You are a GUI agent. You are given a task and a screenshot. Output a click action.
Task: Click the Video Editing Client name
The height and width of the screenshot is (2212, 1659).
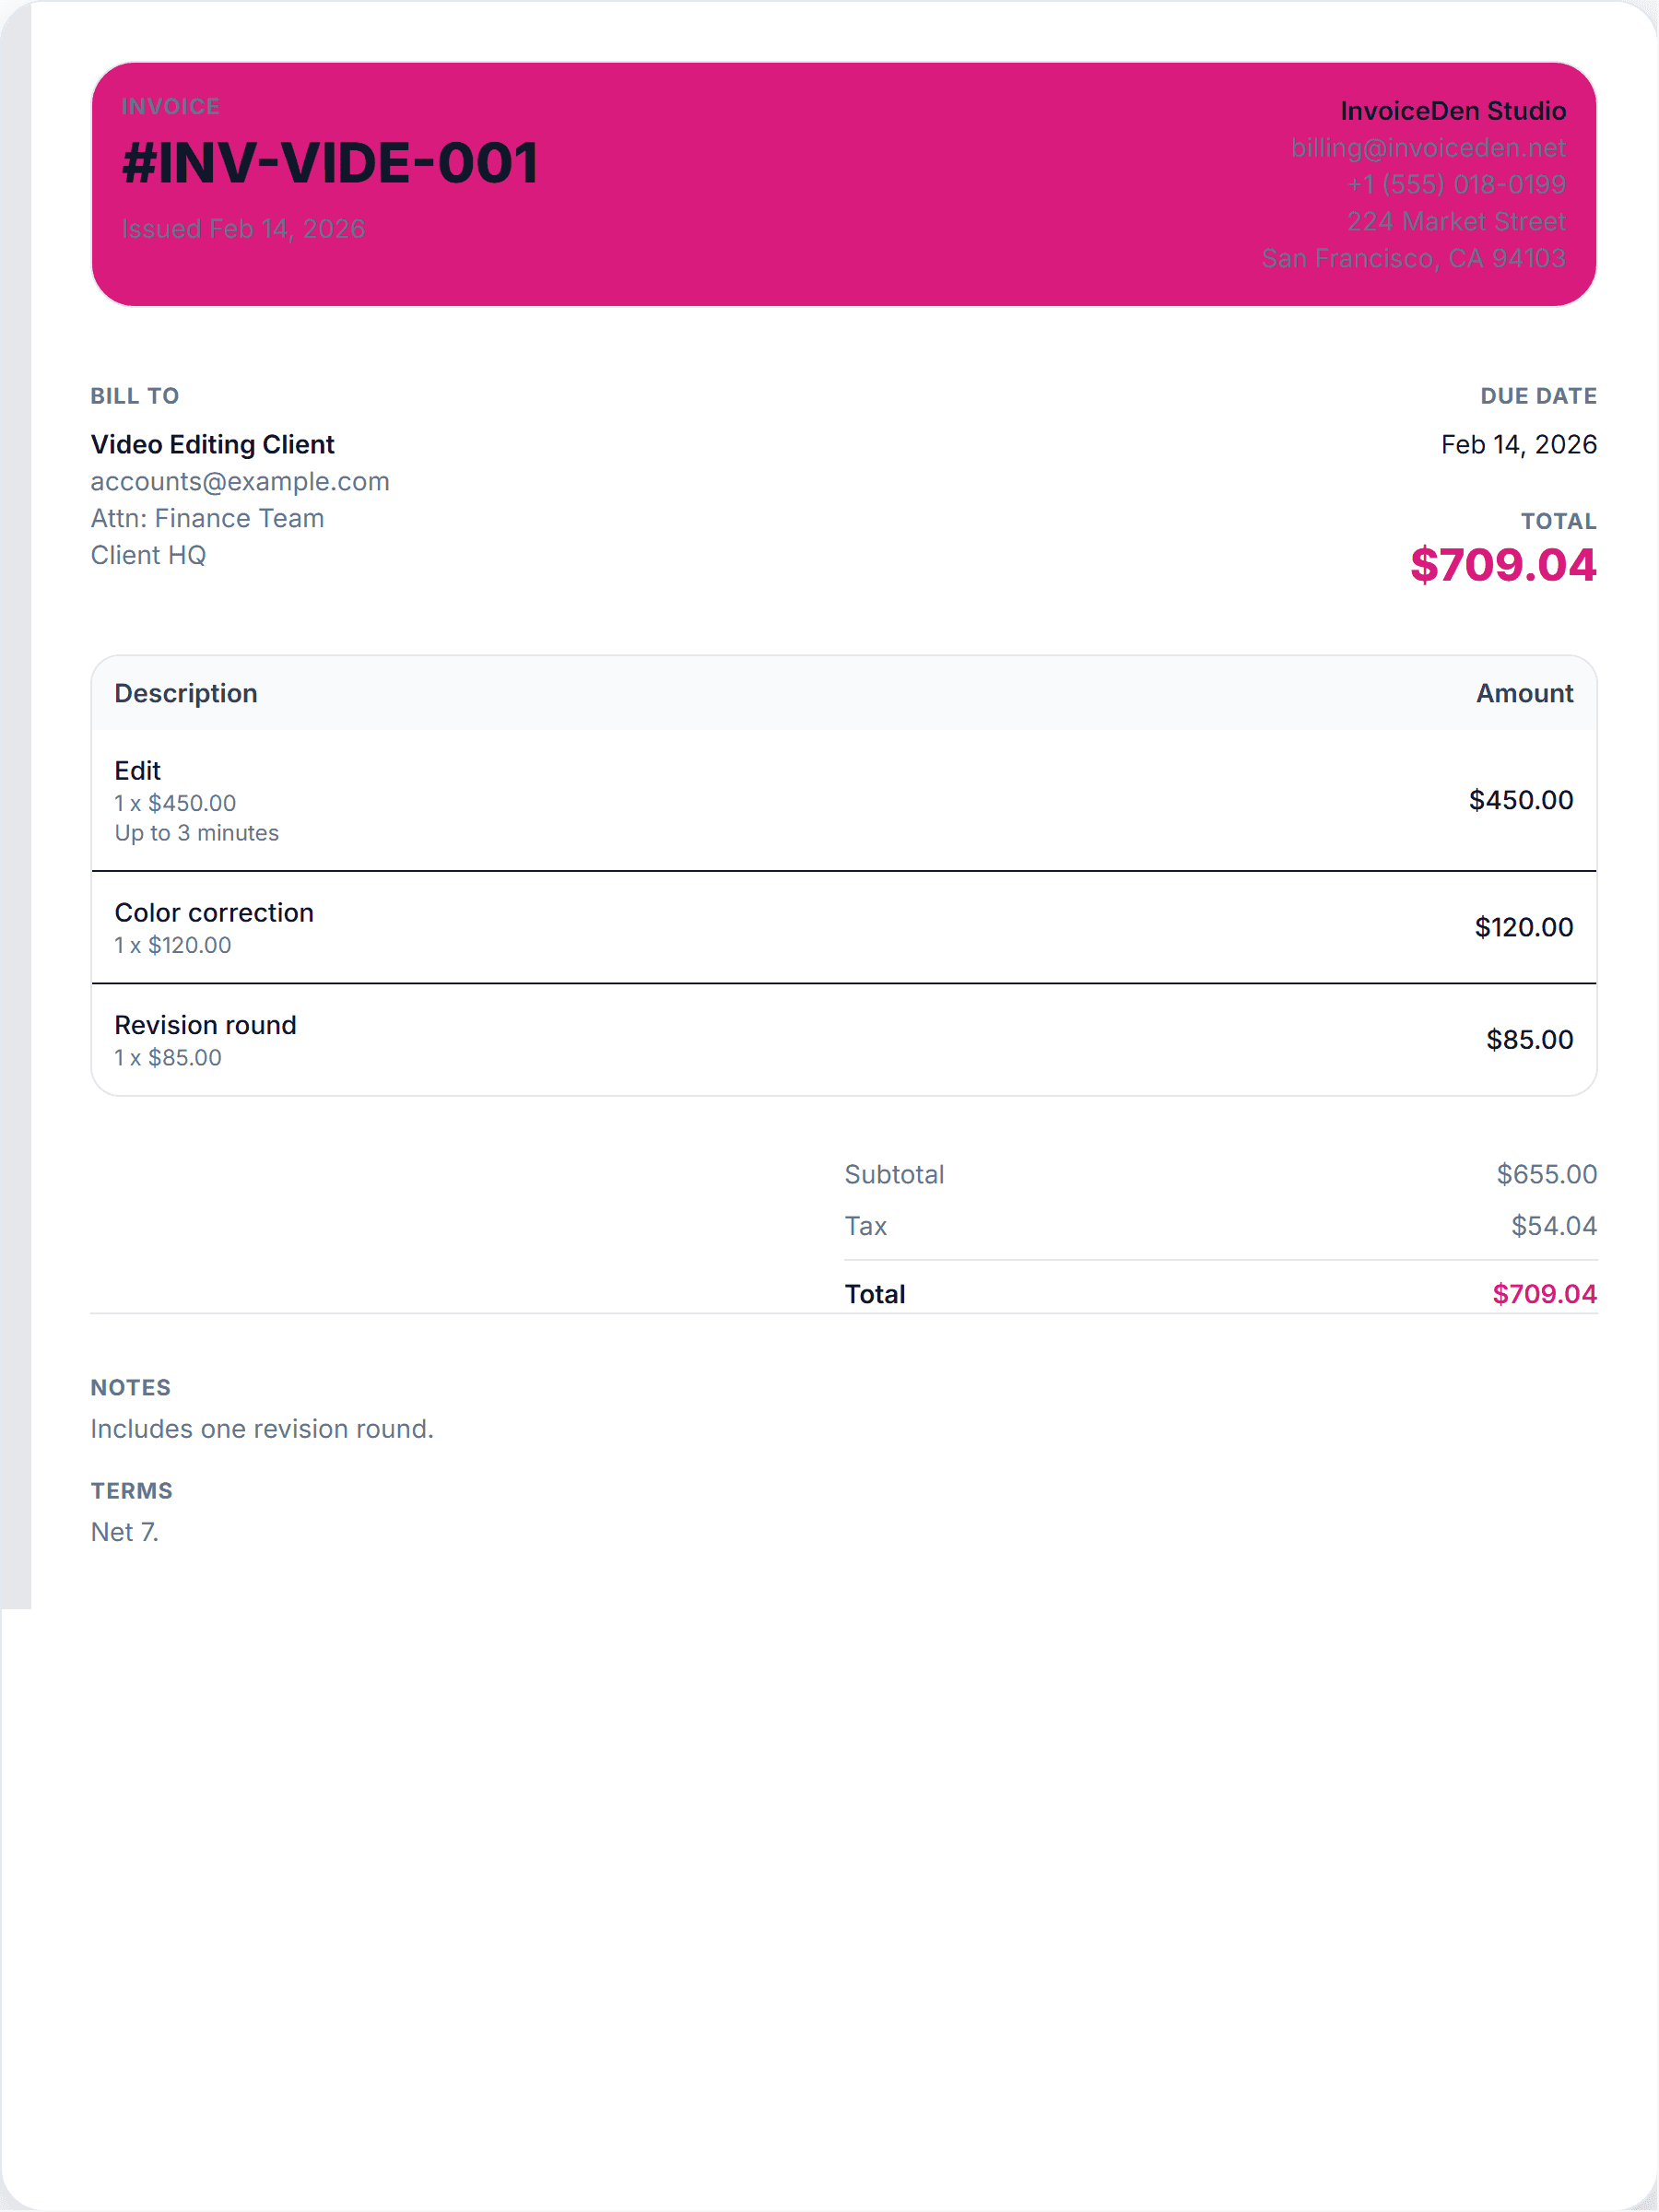[212, 444]
